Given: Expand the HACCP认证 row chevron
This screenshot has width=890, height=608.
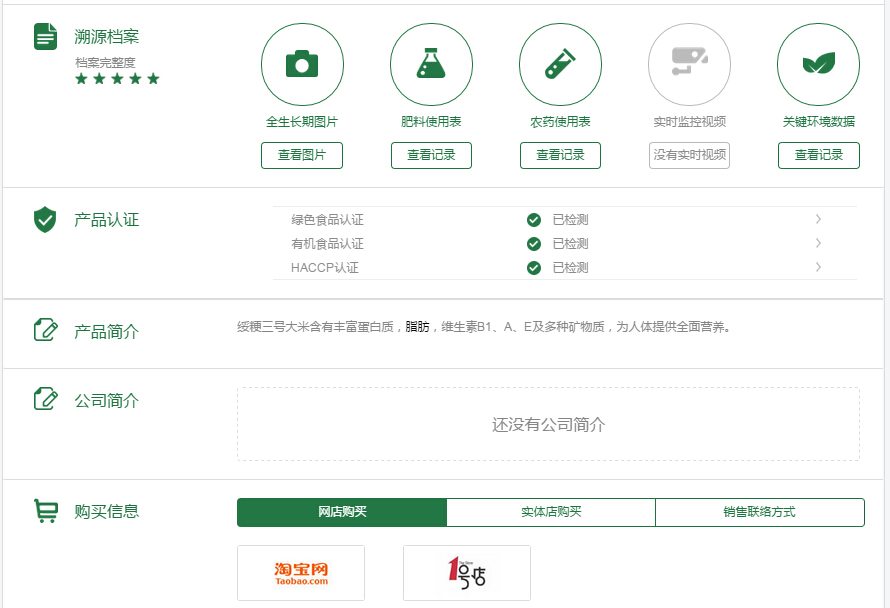Looking at the screenshot, I should pyautogui.click(x=818, y=267).
